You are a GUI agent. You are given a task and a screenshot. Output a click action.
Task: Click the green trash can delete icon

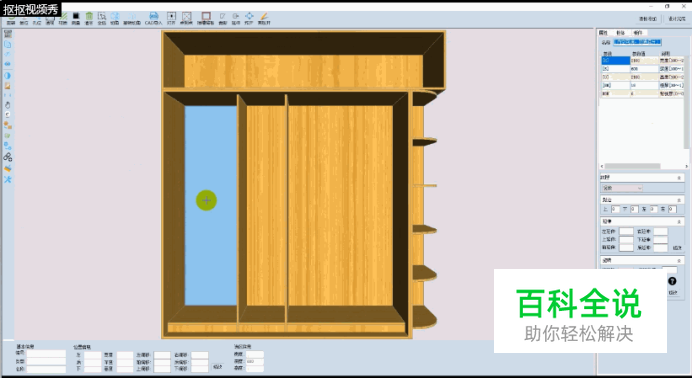click(89, 17)
